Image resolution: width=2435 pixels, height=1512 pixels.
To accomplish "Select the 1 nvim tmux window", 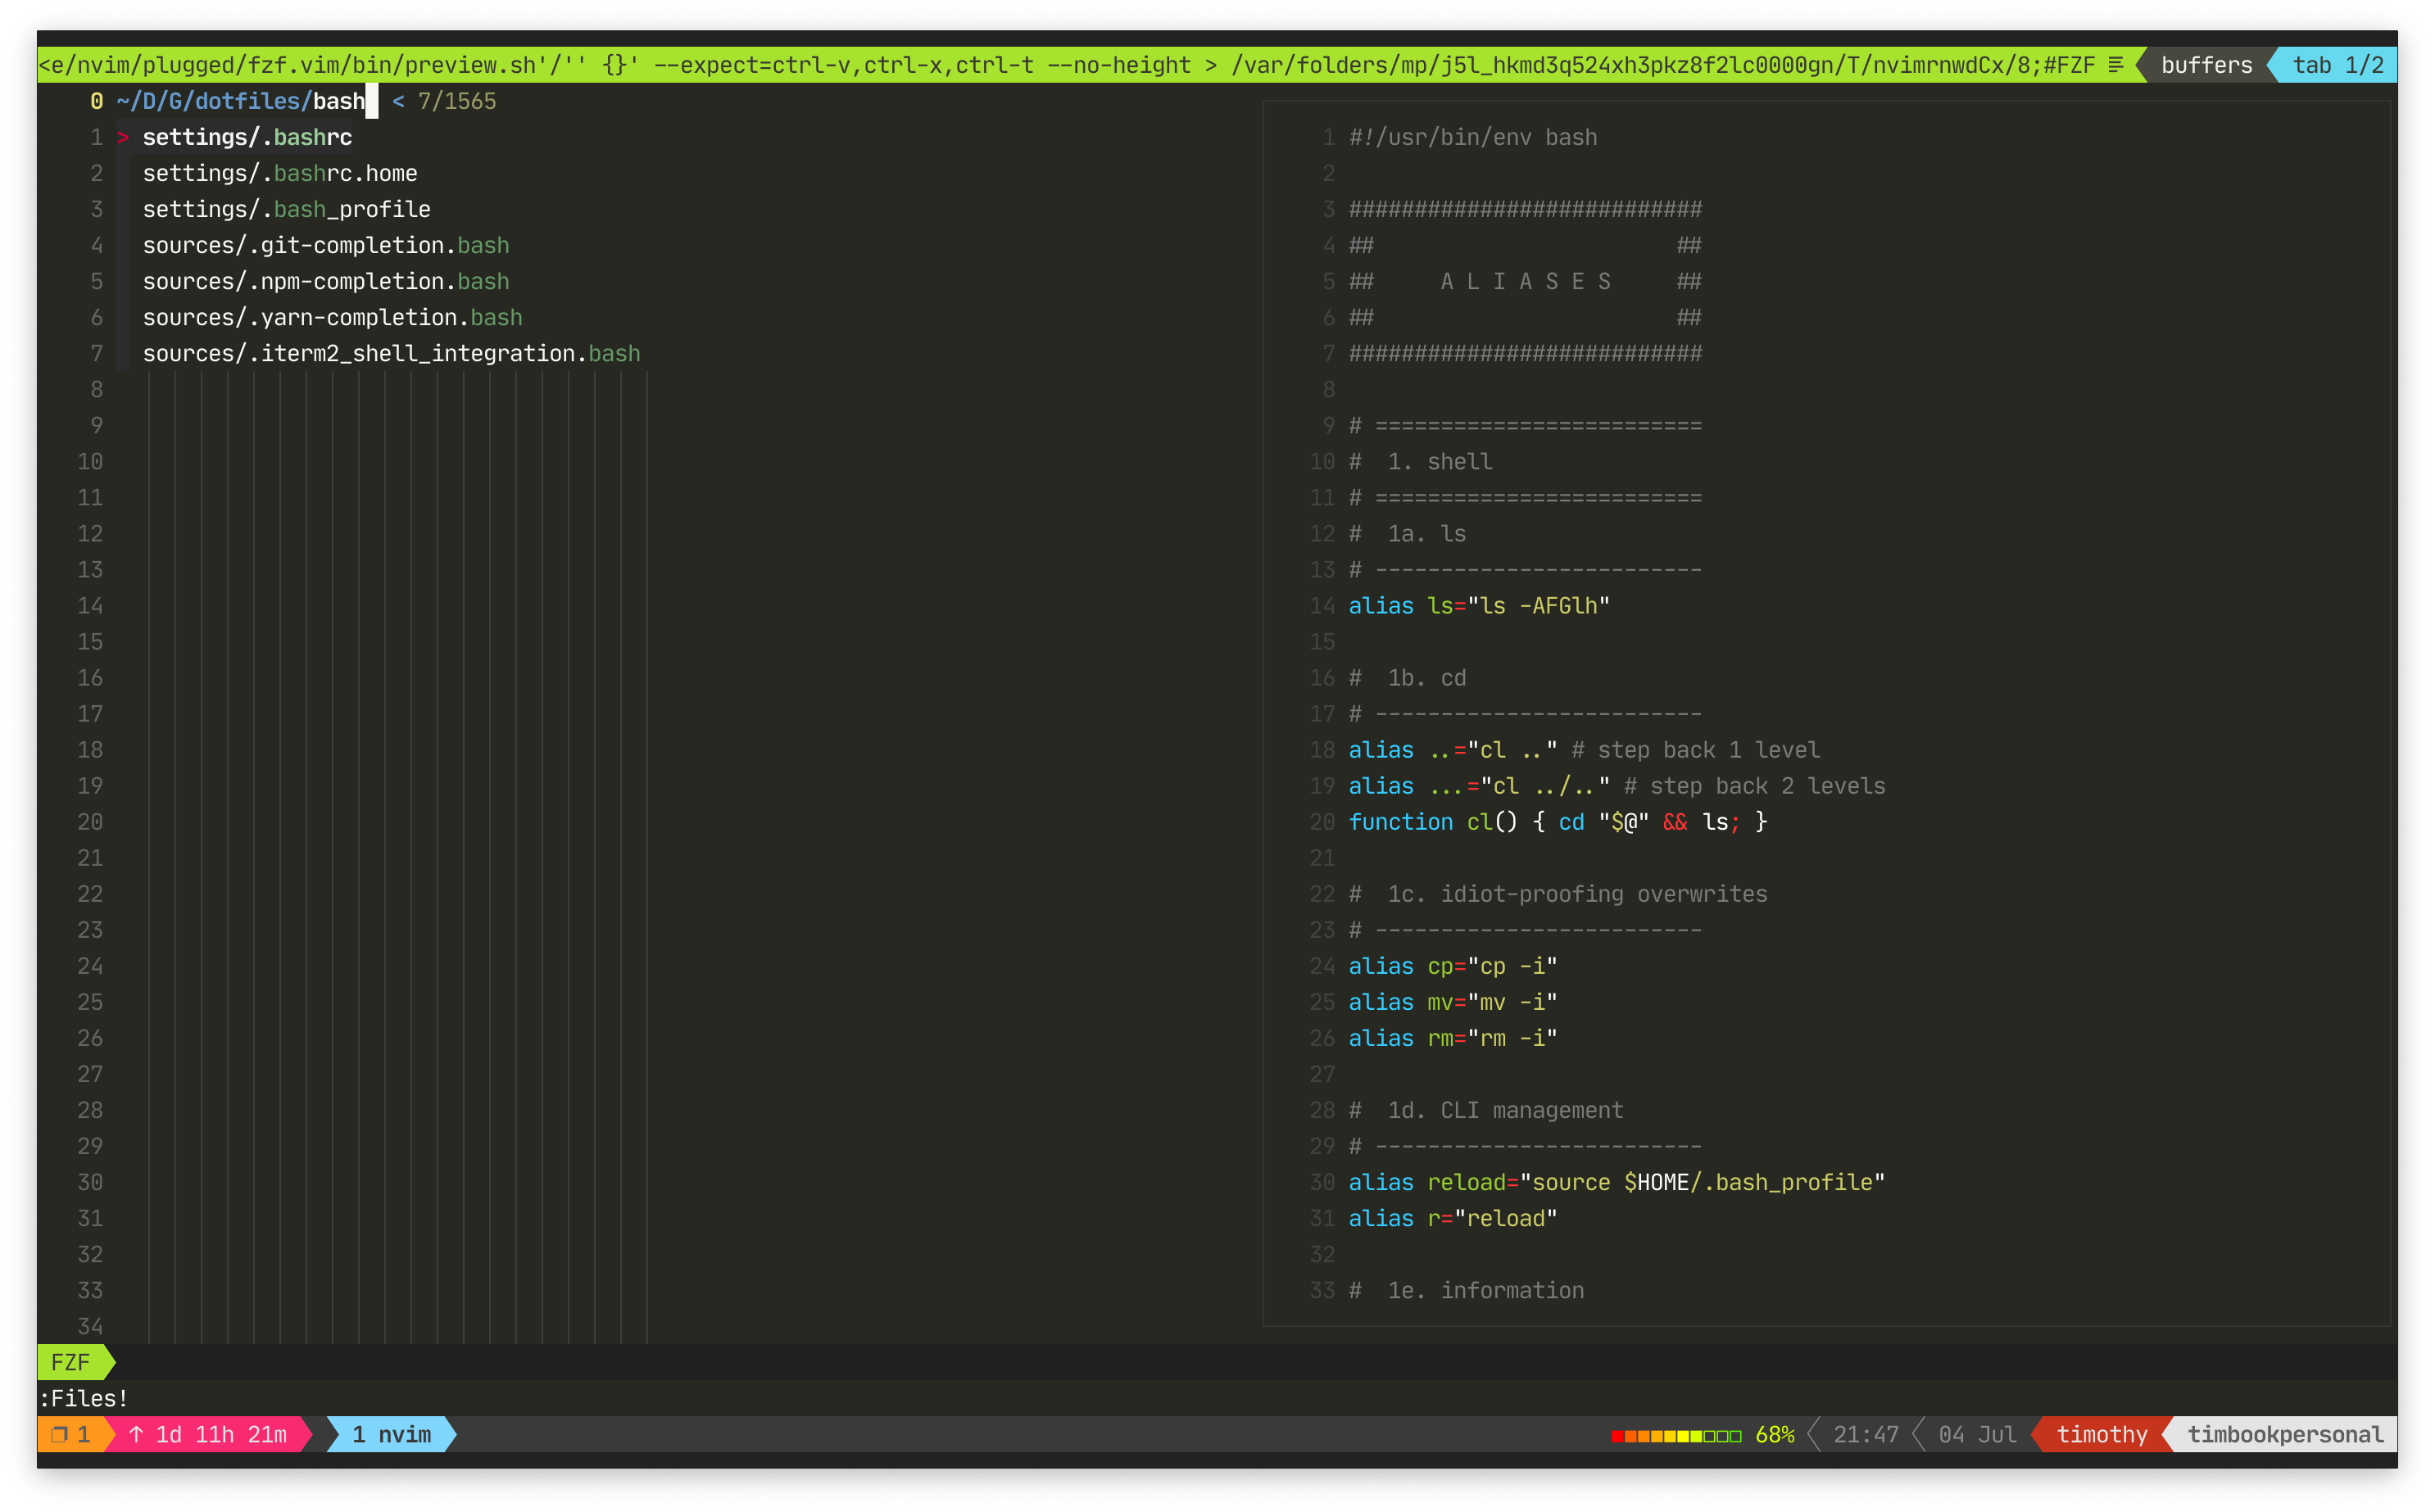I will [391, 1435].
